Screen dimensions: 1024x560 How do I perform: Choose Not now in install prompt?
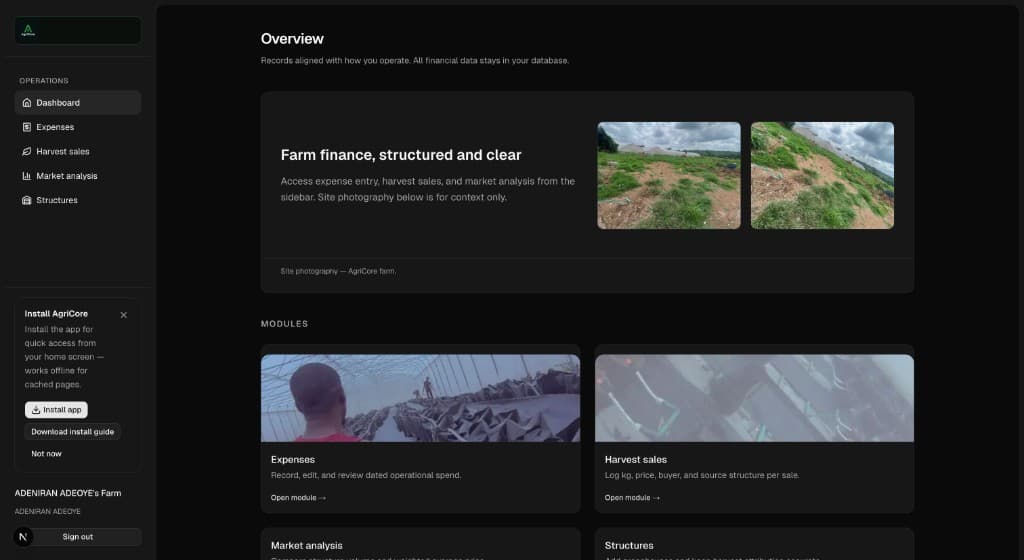pos(46,454)
